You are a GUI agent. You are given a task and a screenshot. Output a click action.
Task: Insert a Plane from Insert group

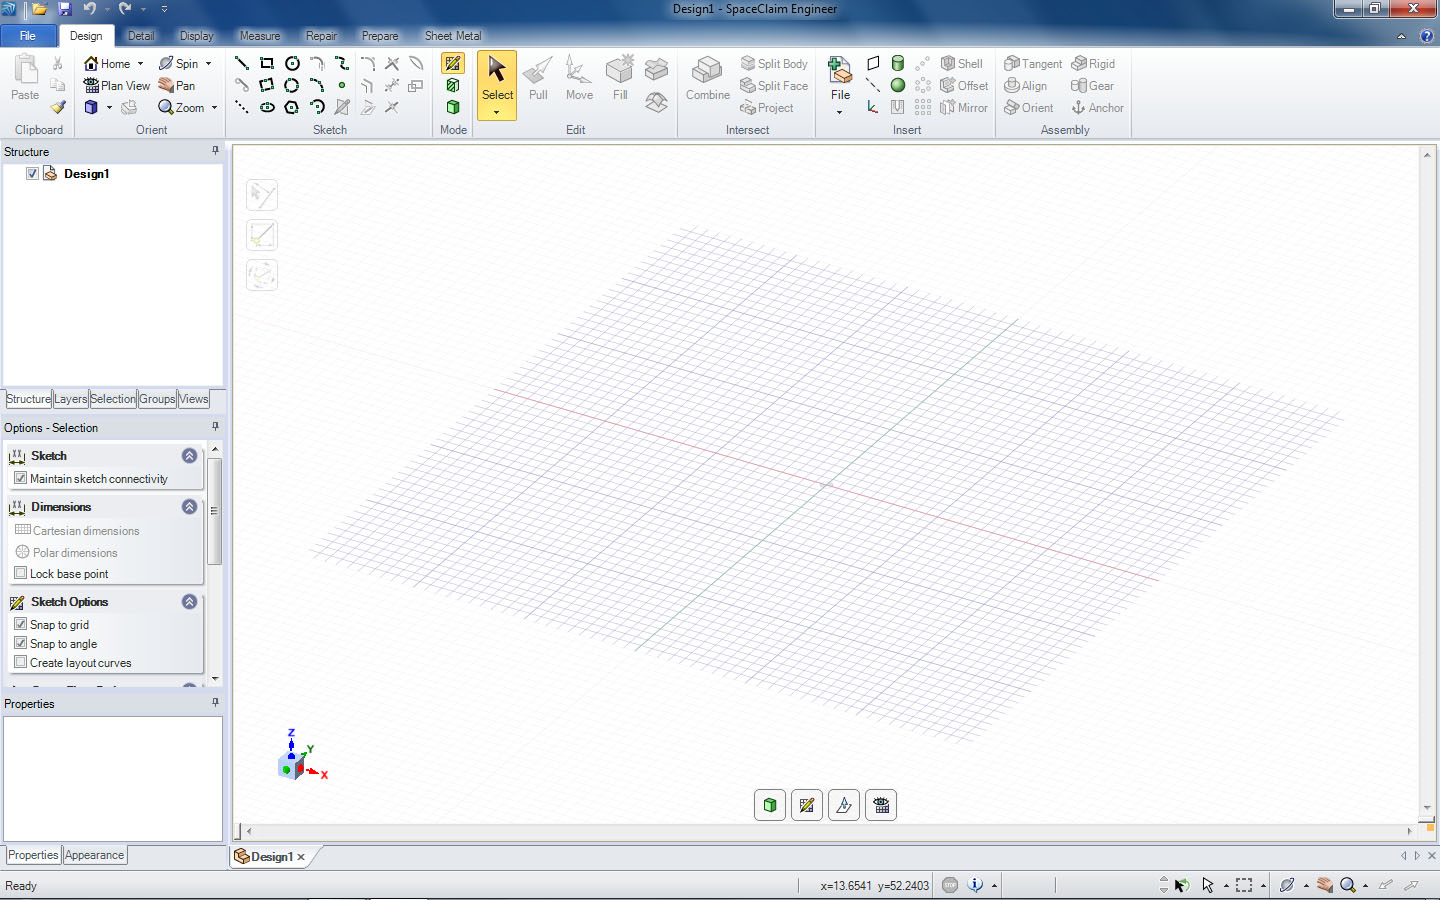pyautogui.click(x=873, y=63)
